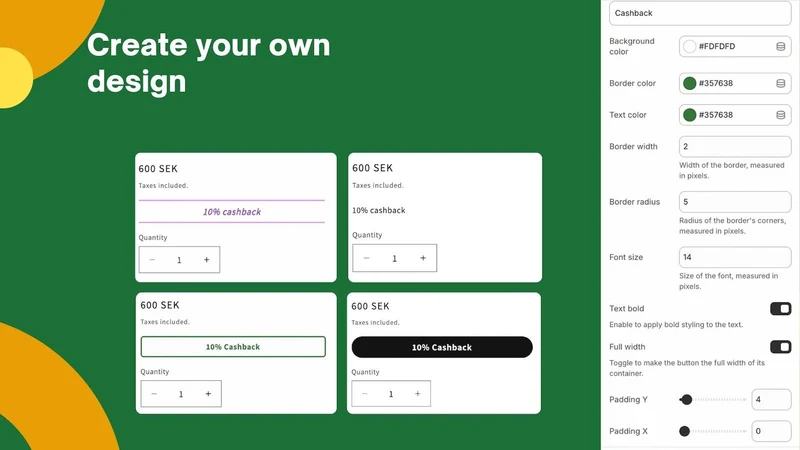This screenshot has width=800, height=450.
Task: Click plus in plain 10% cashback card
Action: coord(423,258)
